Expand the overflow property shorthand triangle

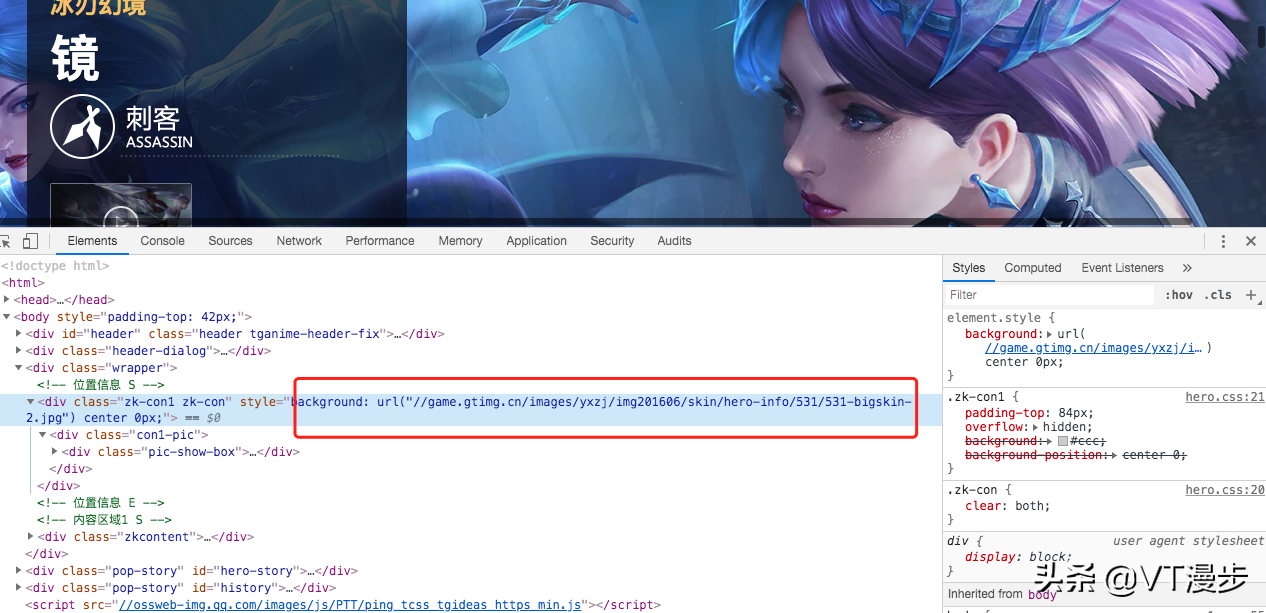pos(1035,427)
